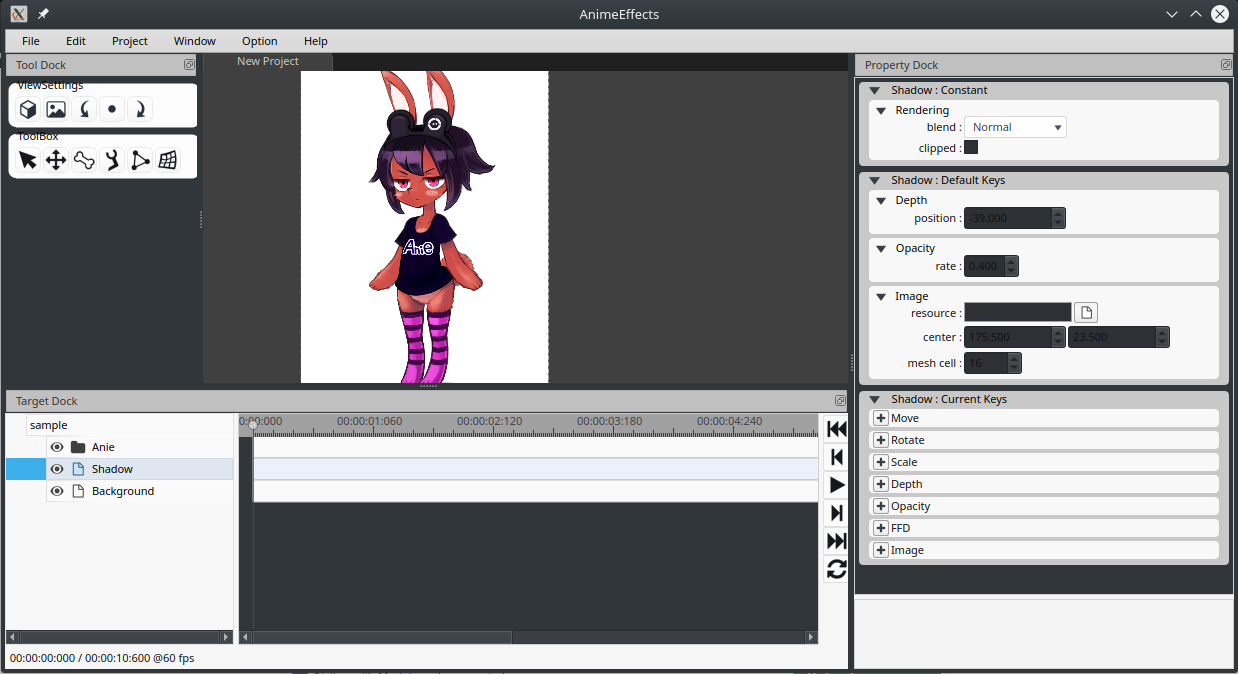Image resolution: width=1238 pixels, height=674 pixels.
Task: Select the Pose tool
Action: point(112,160)
